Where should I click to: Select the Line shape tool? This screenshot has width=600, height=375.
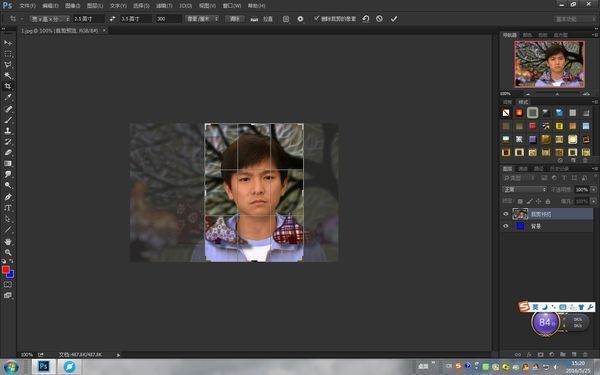point(8,230)
